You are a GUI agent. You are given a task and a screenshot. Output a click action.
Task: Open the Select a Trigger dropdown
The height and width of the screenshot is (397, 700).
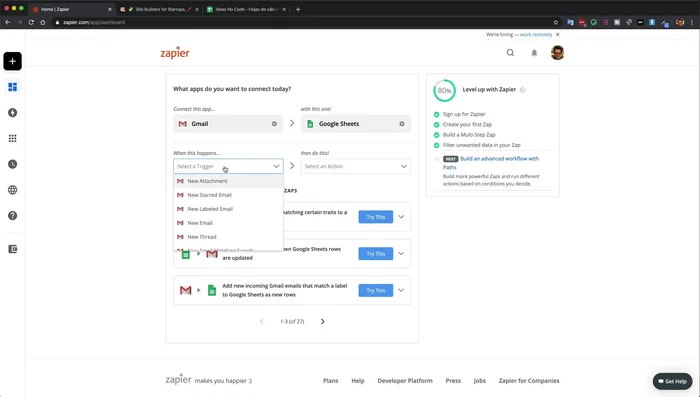tap(228, 166)
